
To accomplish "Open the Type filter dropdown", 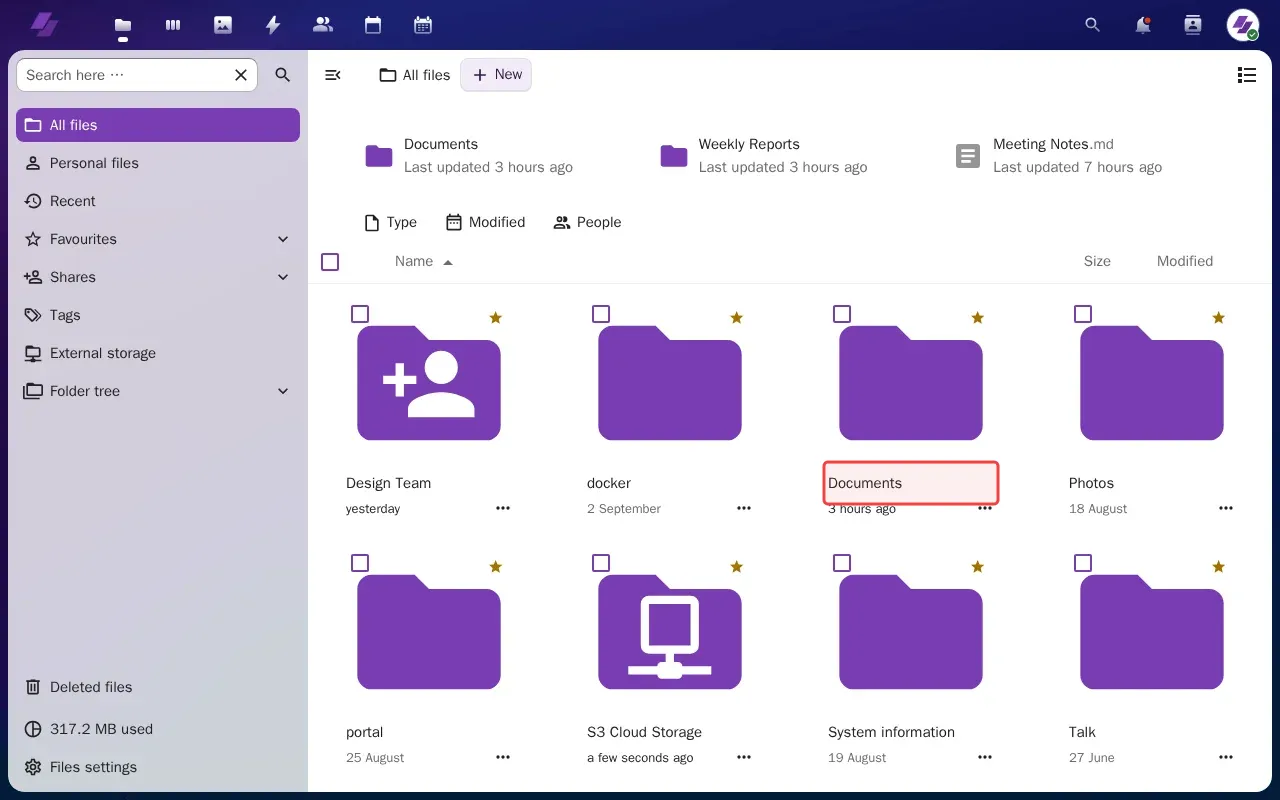I will 391,222.
